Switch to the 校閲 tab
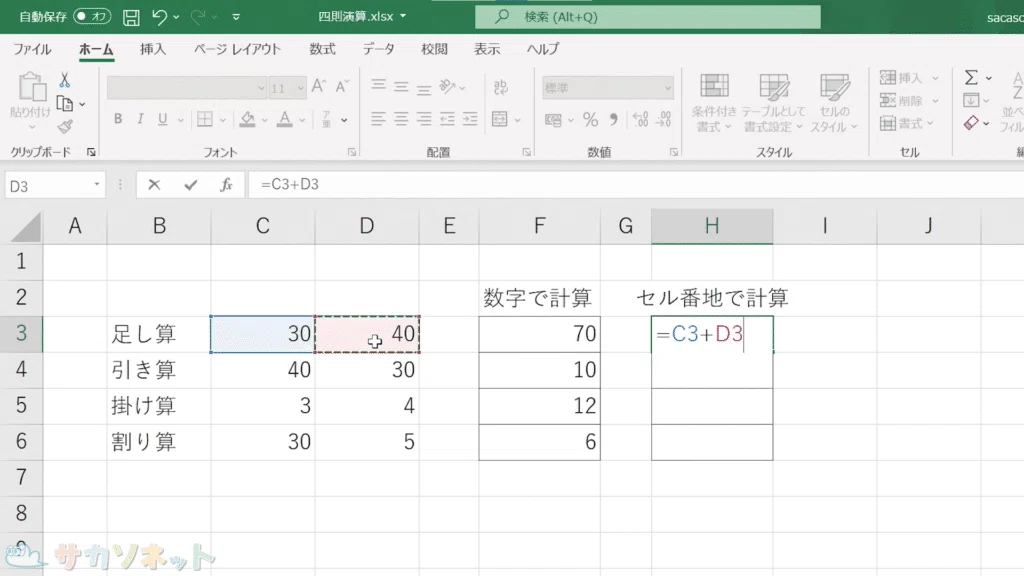The image size is (1024, 576). coord(434,50)
